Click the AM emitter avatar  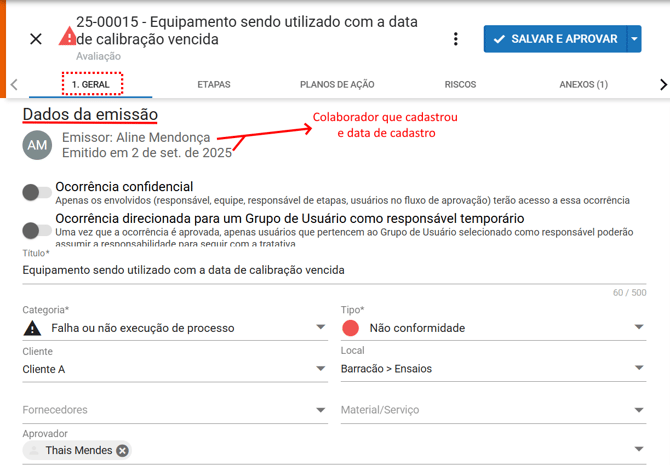point(37,145)
